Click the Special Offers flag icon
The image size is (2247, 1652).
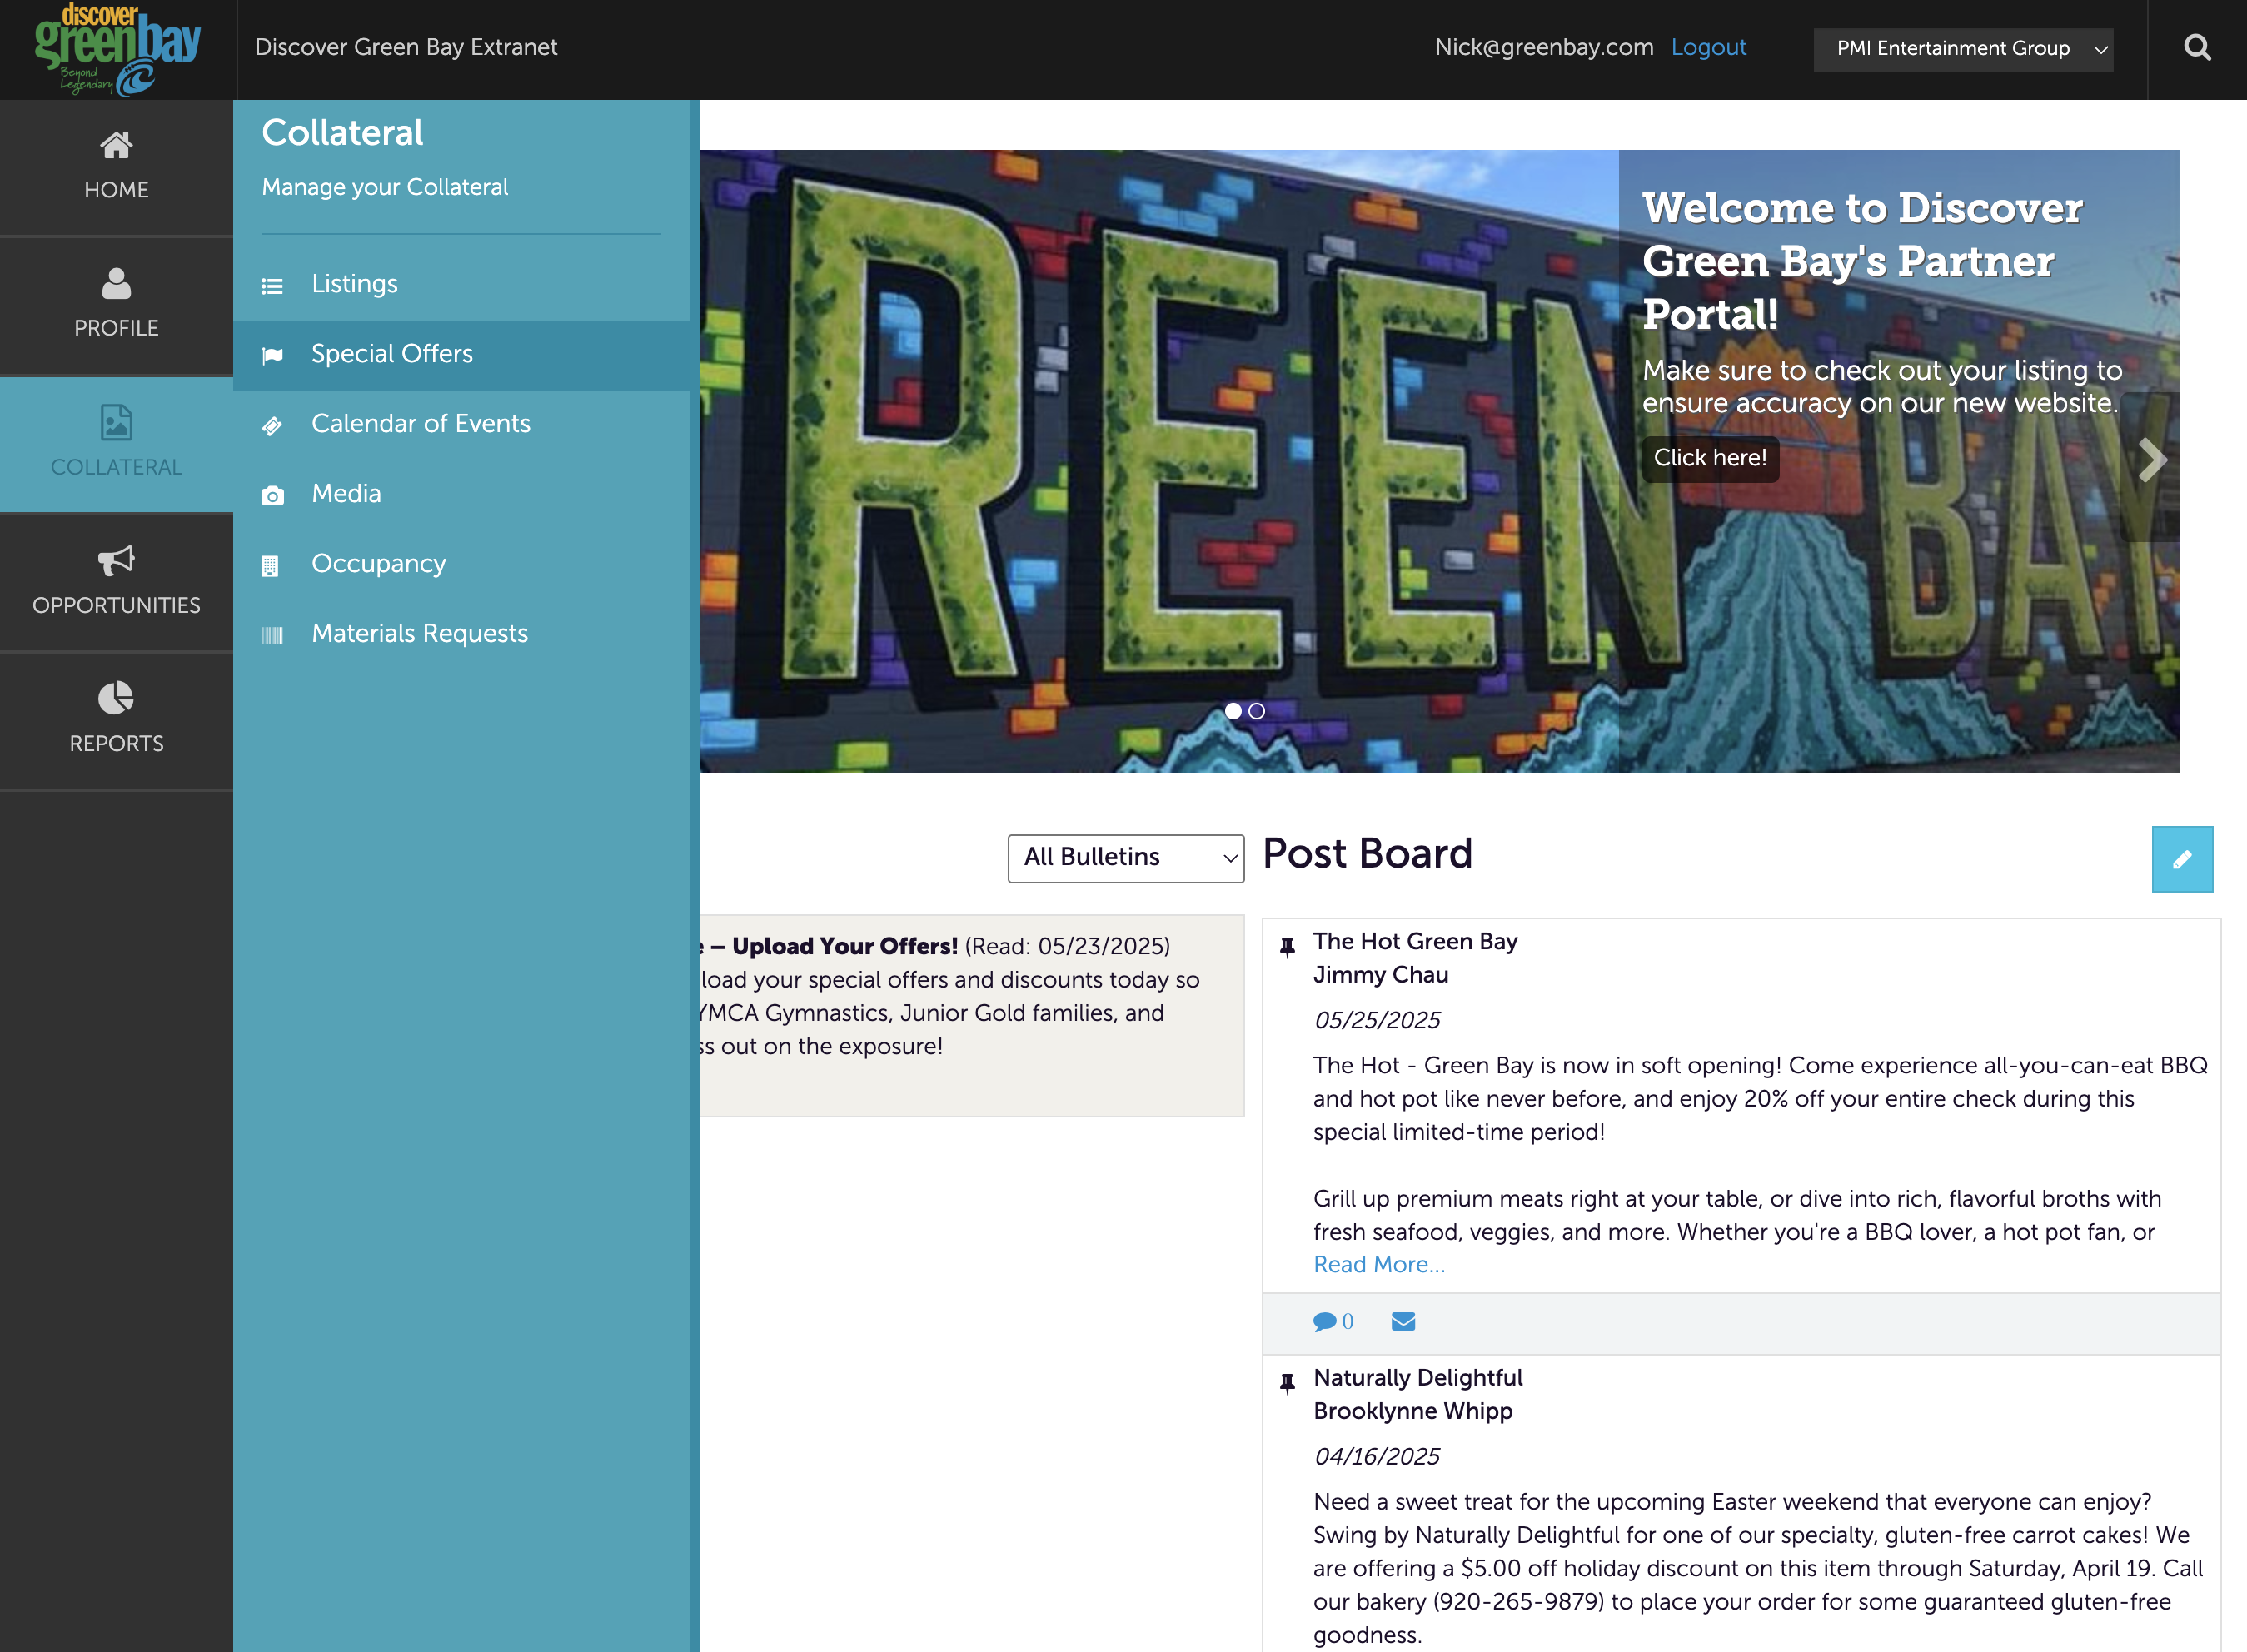tap(272, 356)
